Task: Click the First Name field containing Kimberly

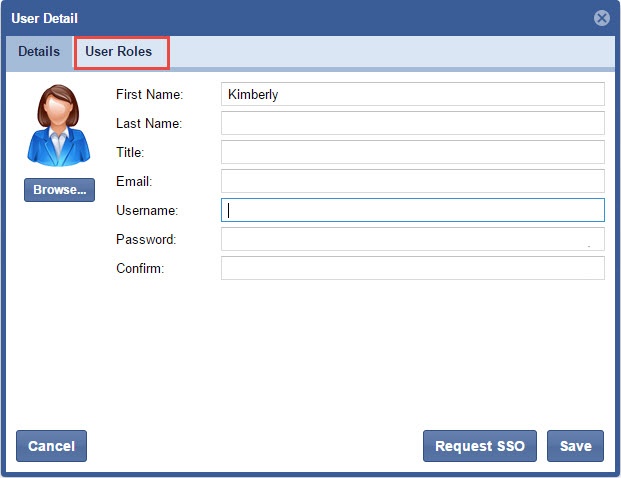Action: pos(412,94)
